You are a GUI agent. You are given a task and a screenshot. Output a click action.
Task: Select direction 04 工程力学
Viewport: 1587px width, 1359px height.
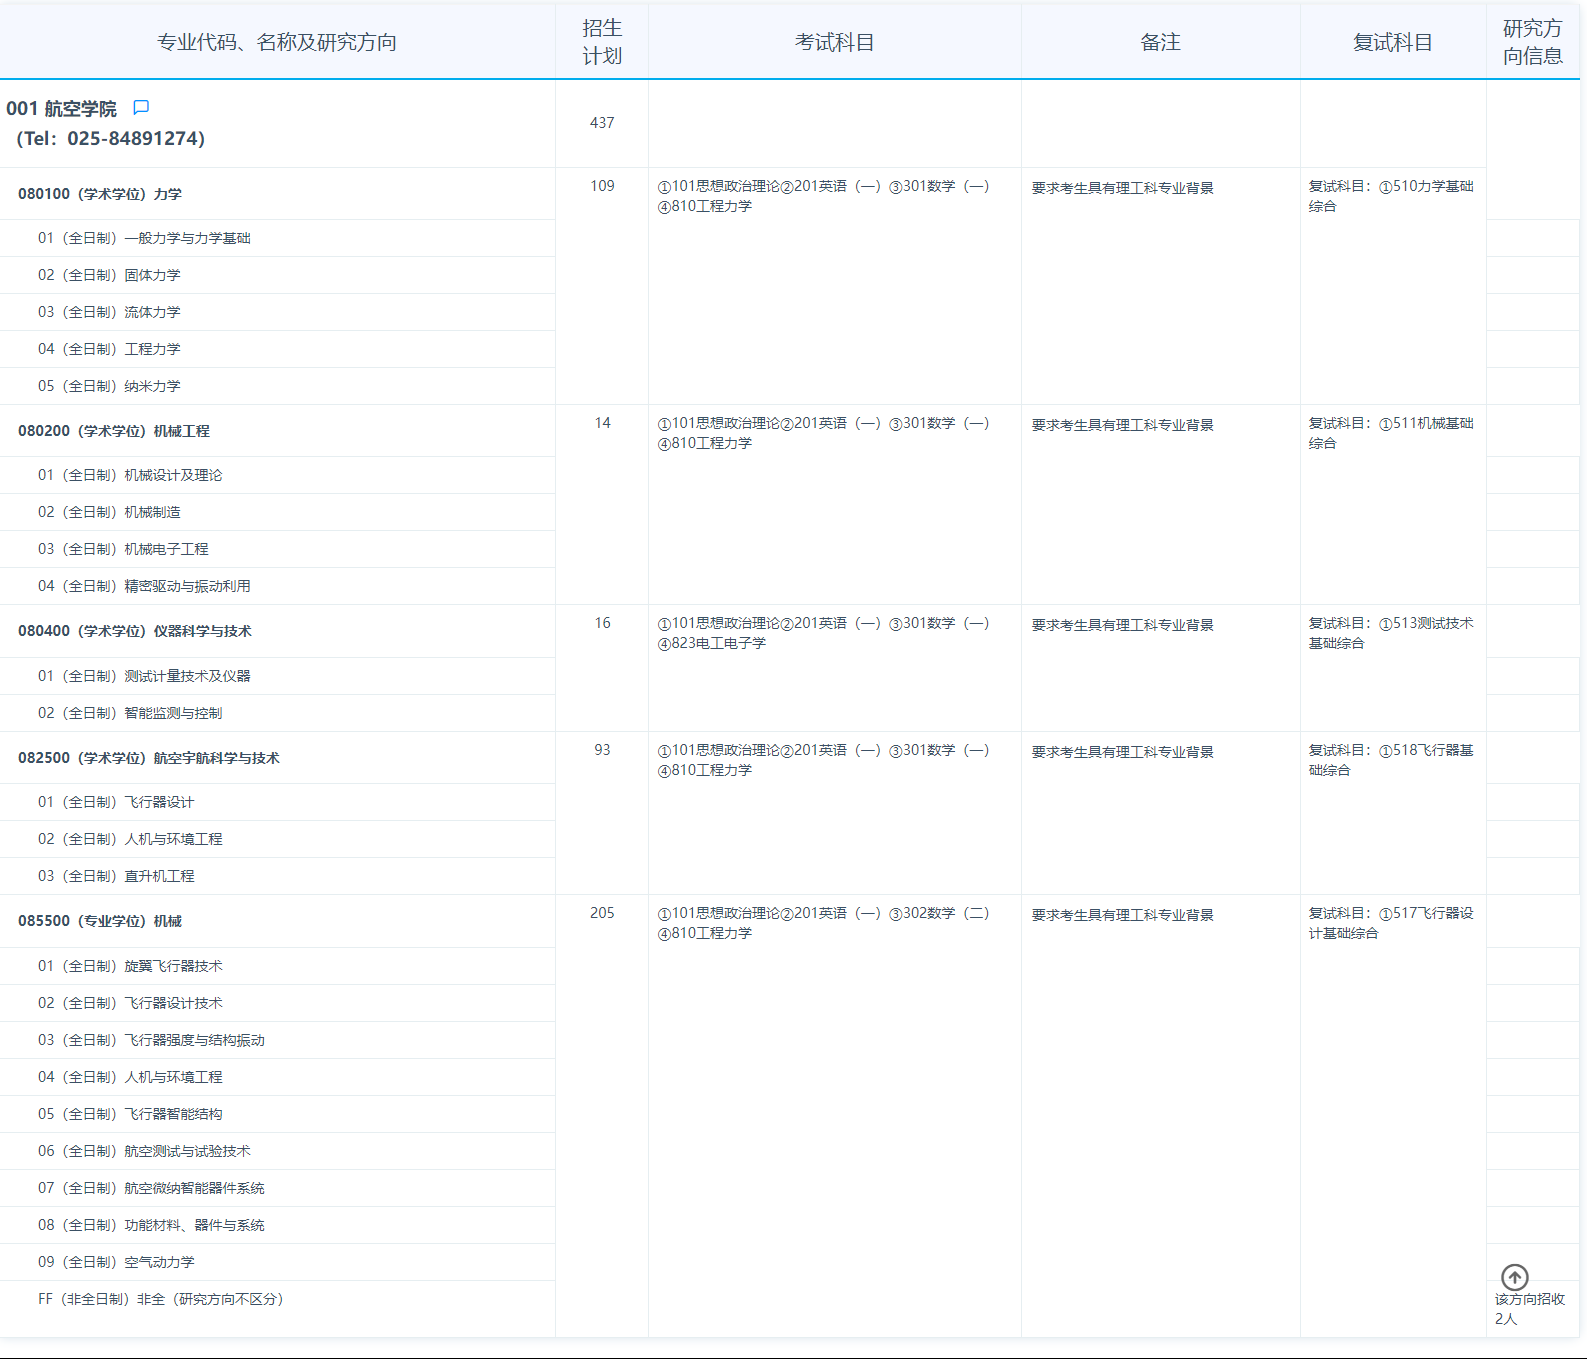point(277,349)
